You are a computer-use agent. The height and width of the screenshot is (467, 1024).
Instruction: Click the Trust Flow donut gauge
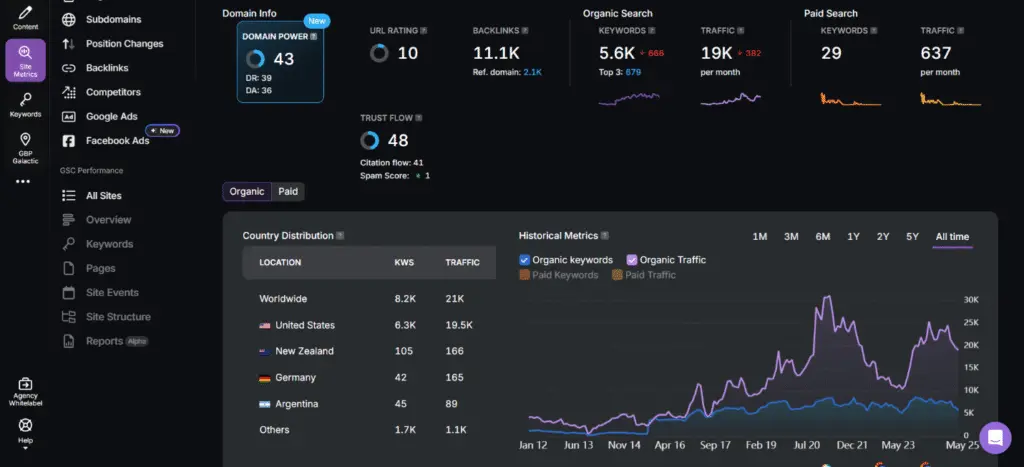coord(370,140)
